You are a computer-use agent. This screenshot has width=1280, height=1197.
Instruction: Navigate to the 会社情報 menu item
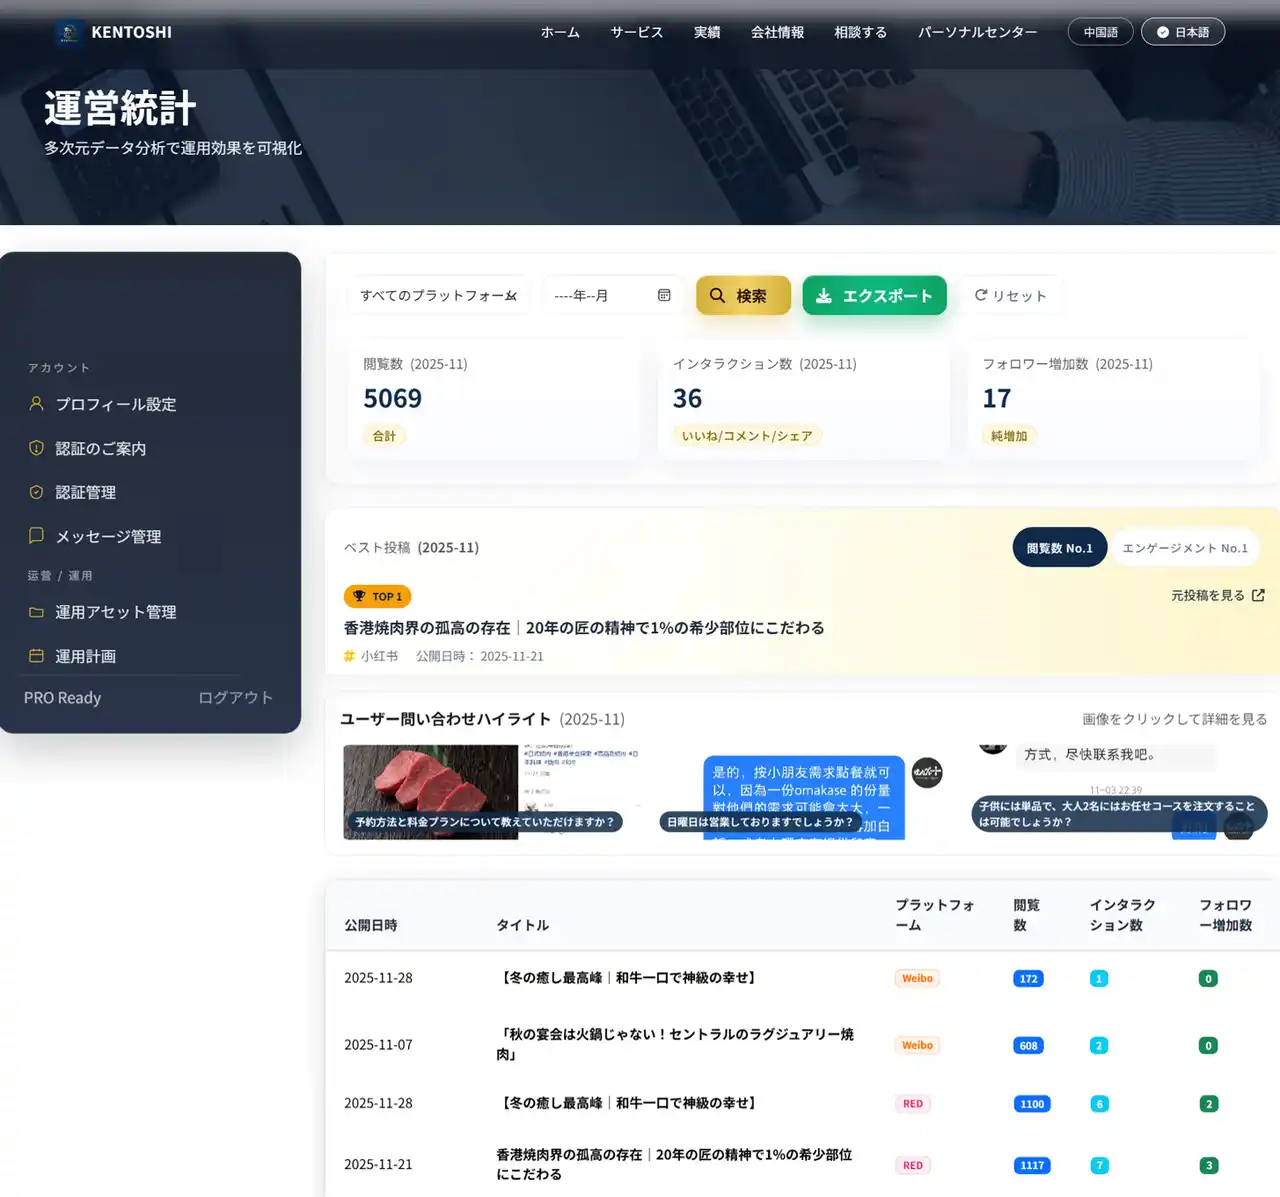779,32
